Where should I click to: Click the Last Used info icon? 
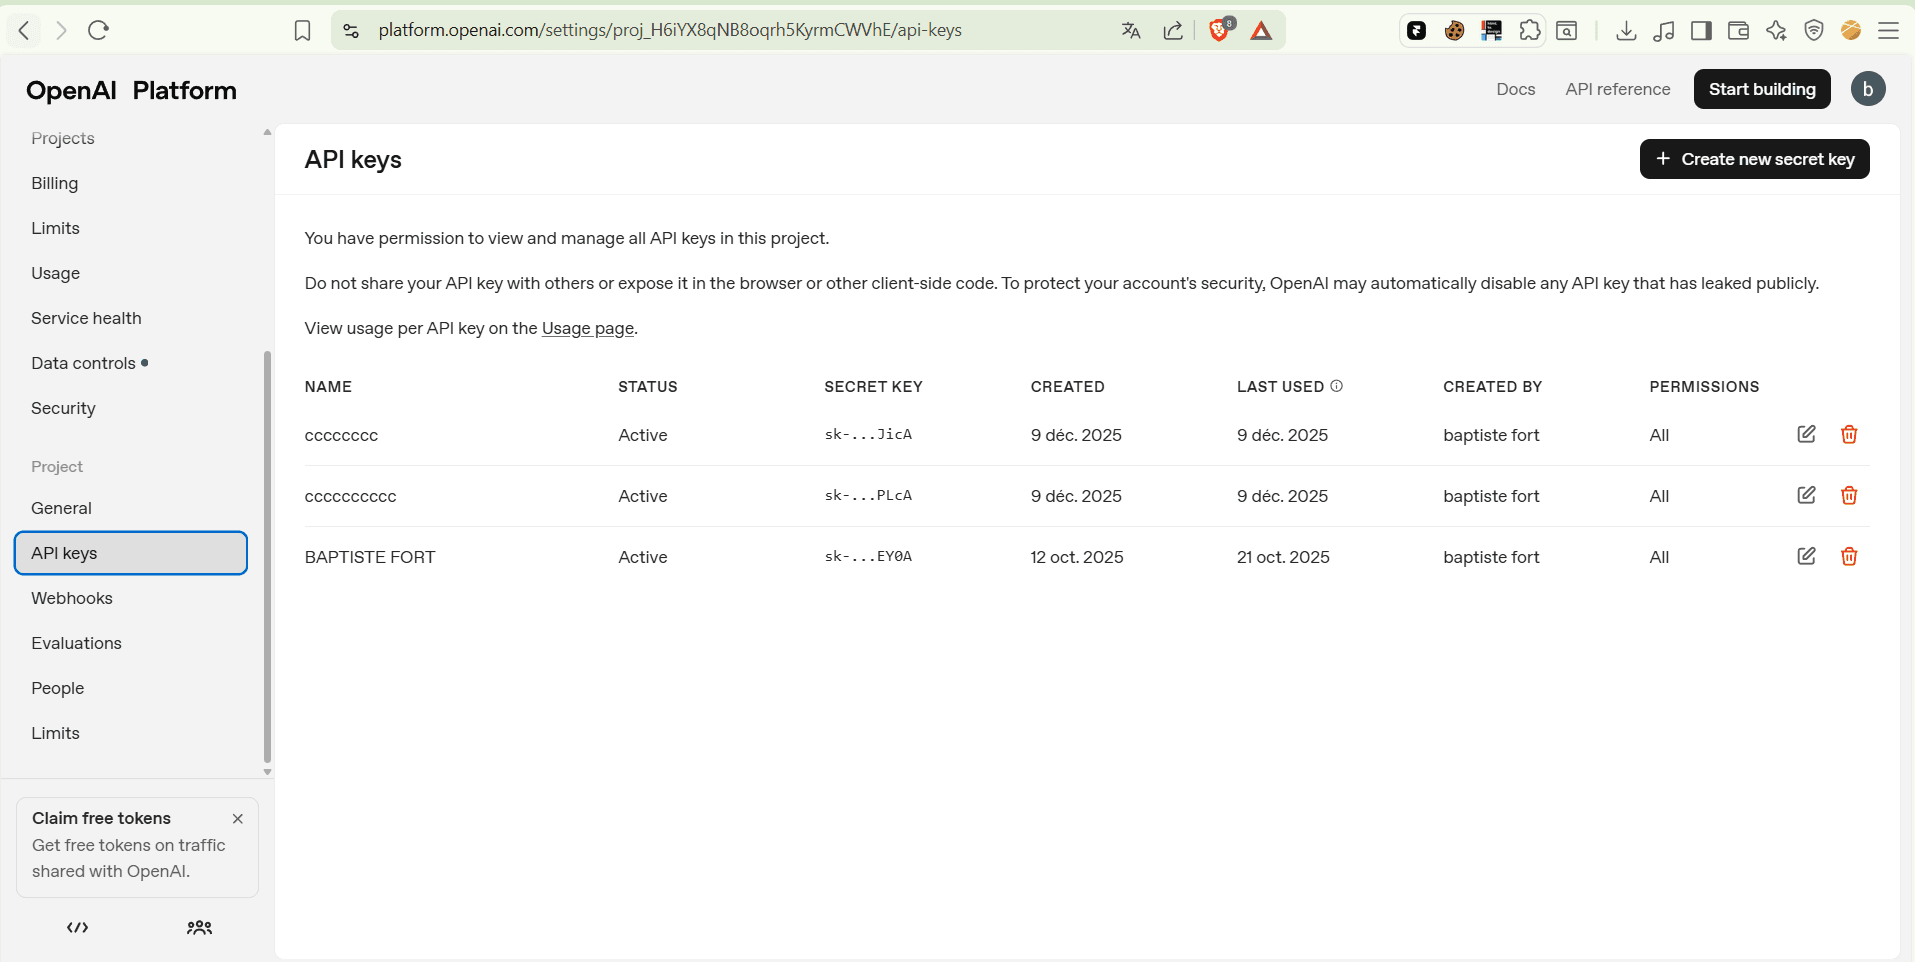point(1337,386)
